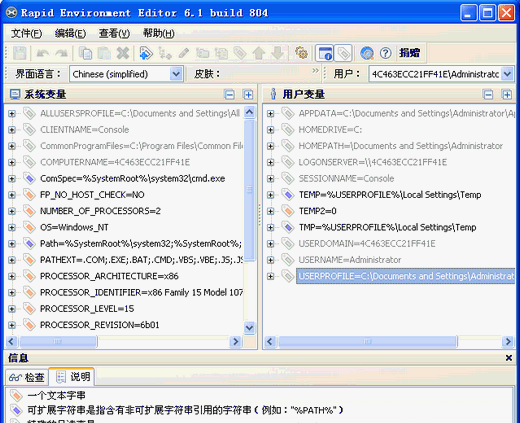Click the Move Up arrow icon

(259, 53)
